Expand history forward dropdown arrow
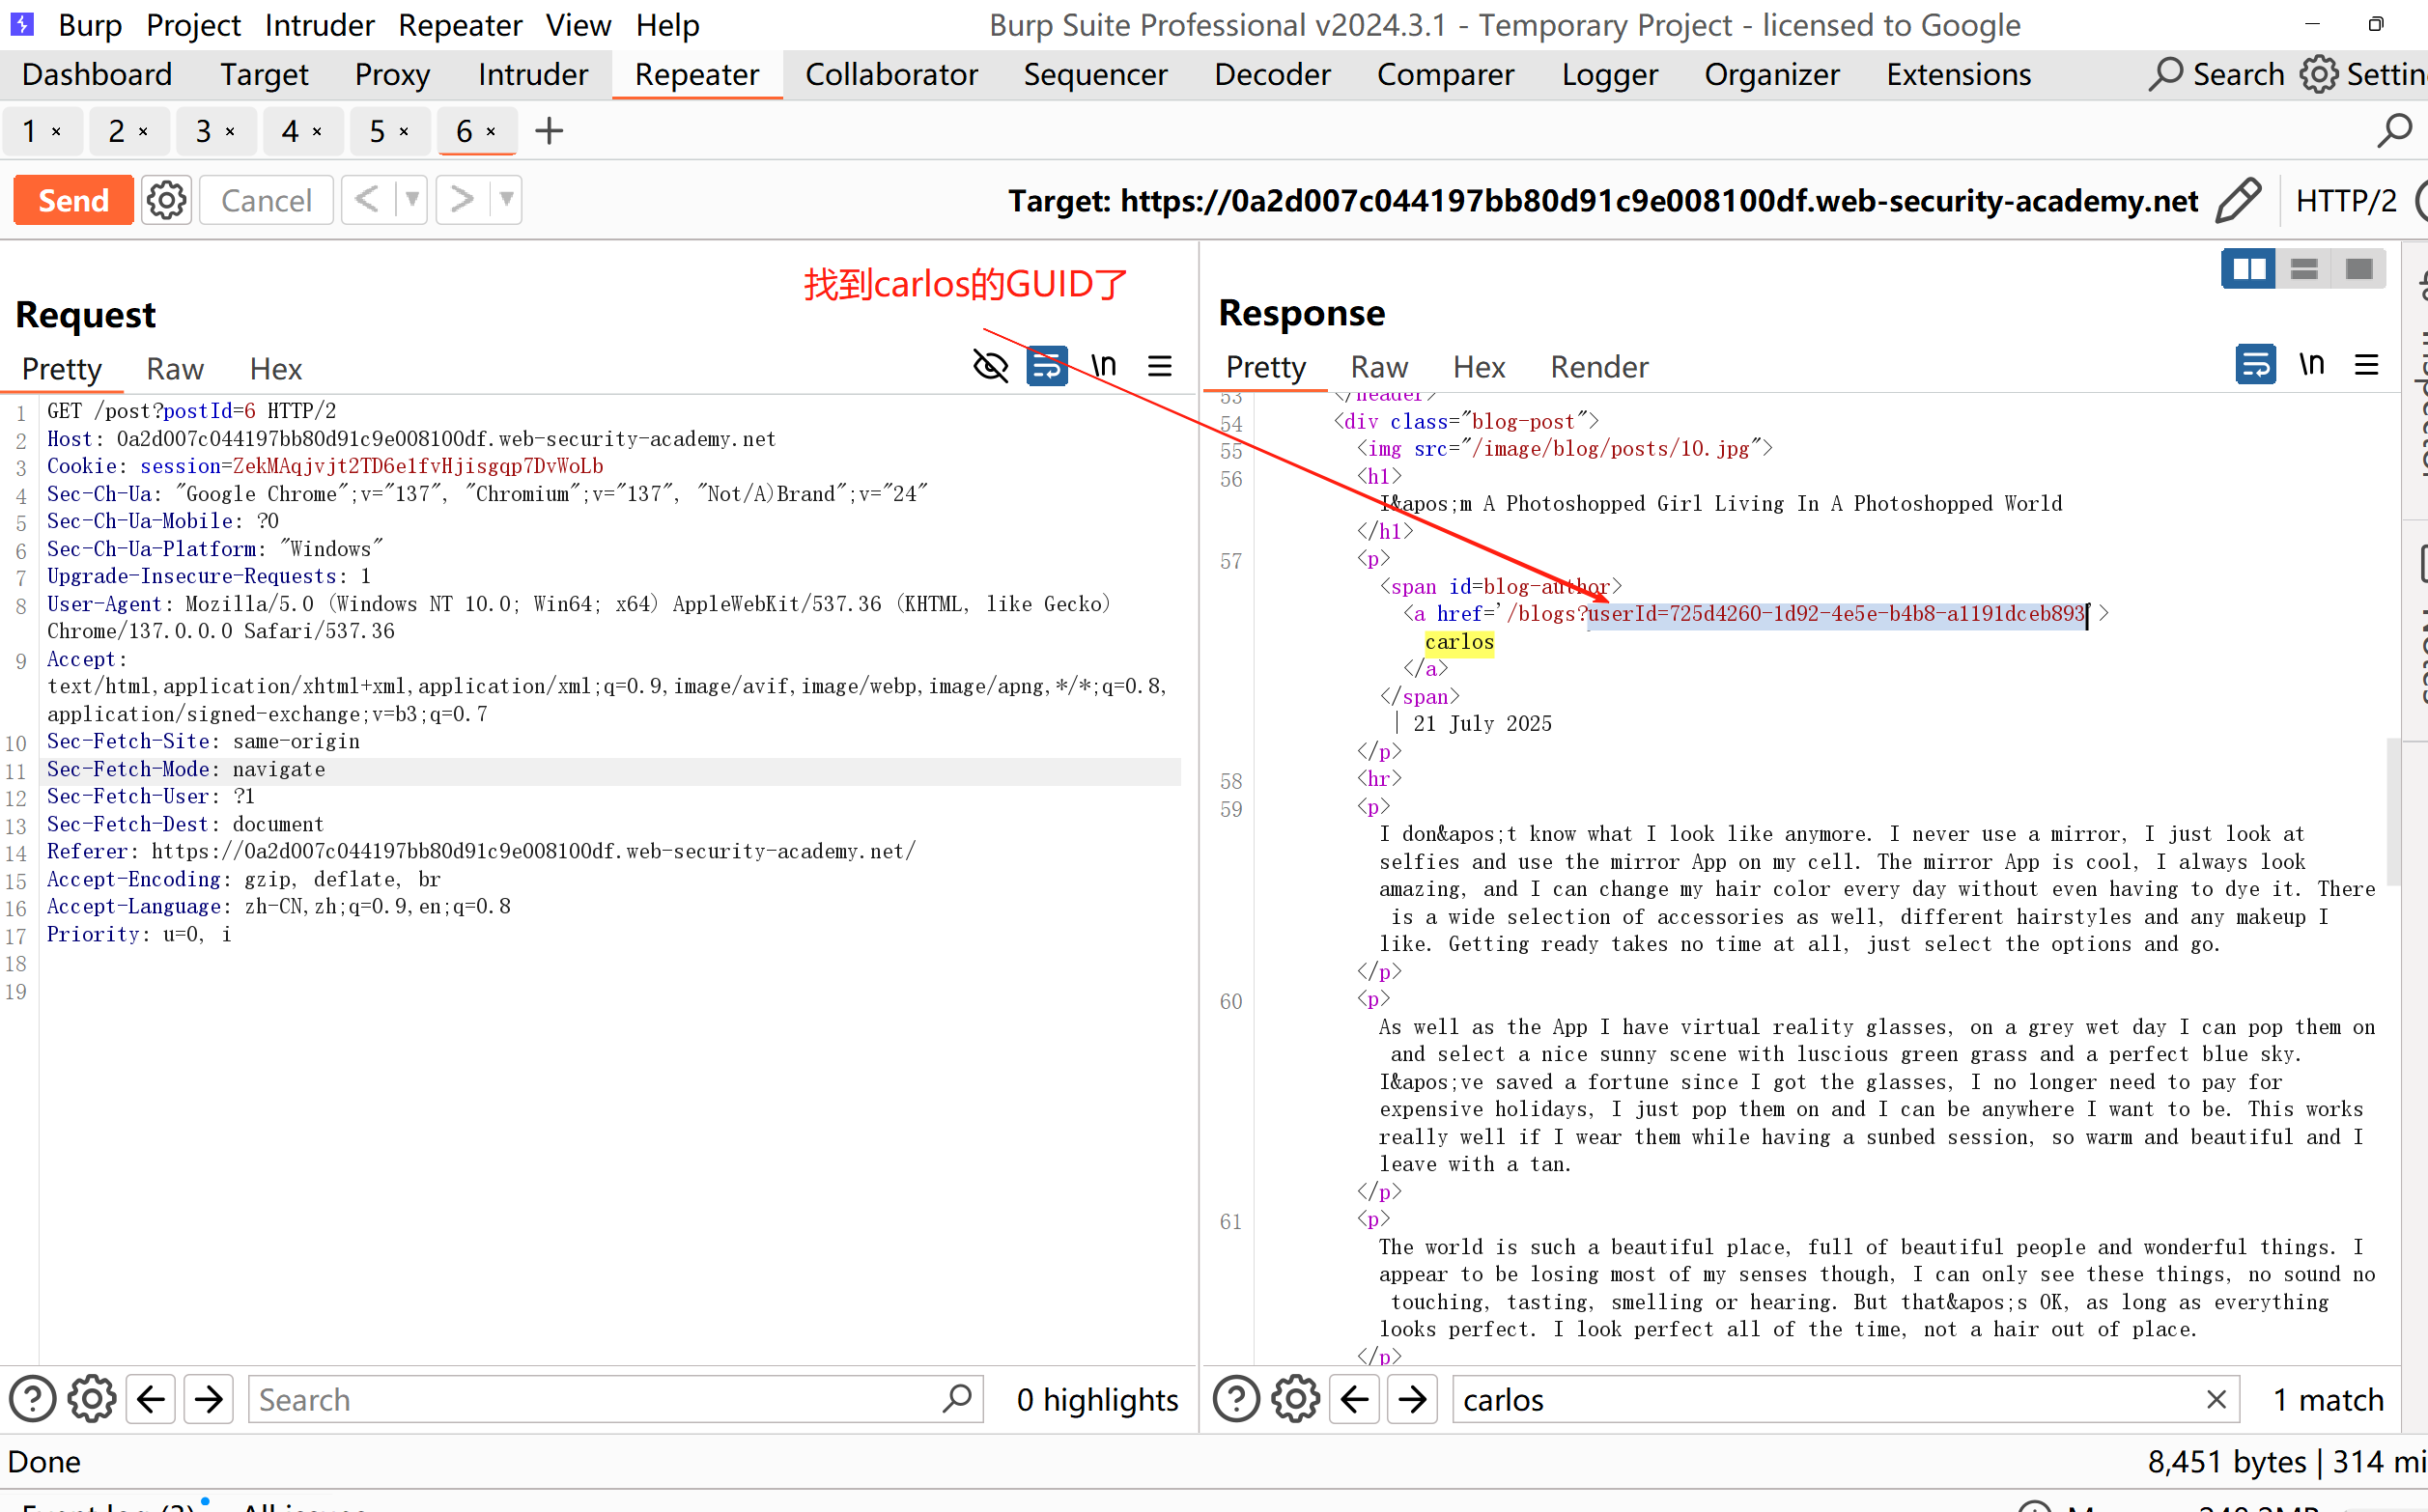This screenshot has height=1512, width=2428. click(x=507, y=200)
